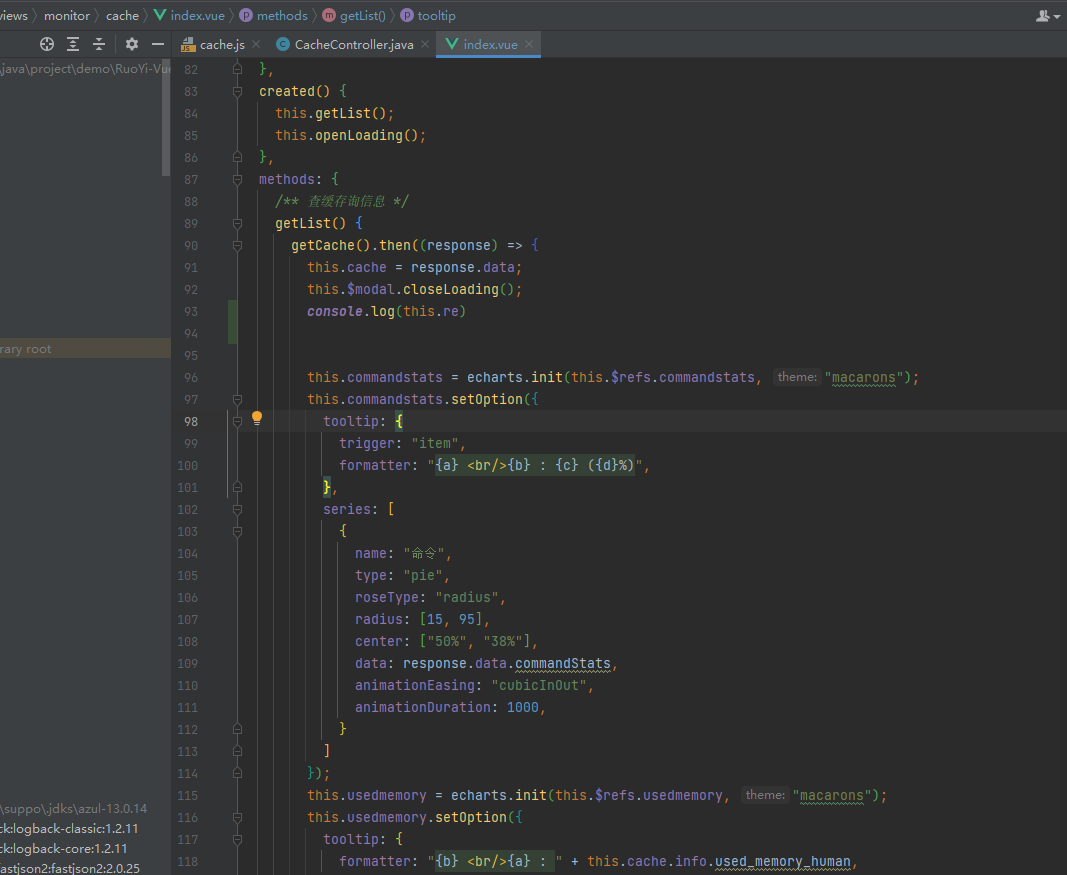The height and width of the screenshot is (875, 1067).
Task: Collapse the methods block fold marker
Action: coord(238,179)
